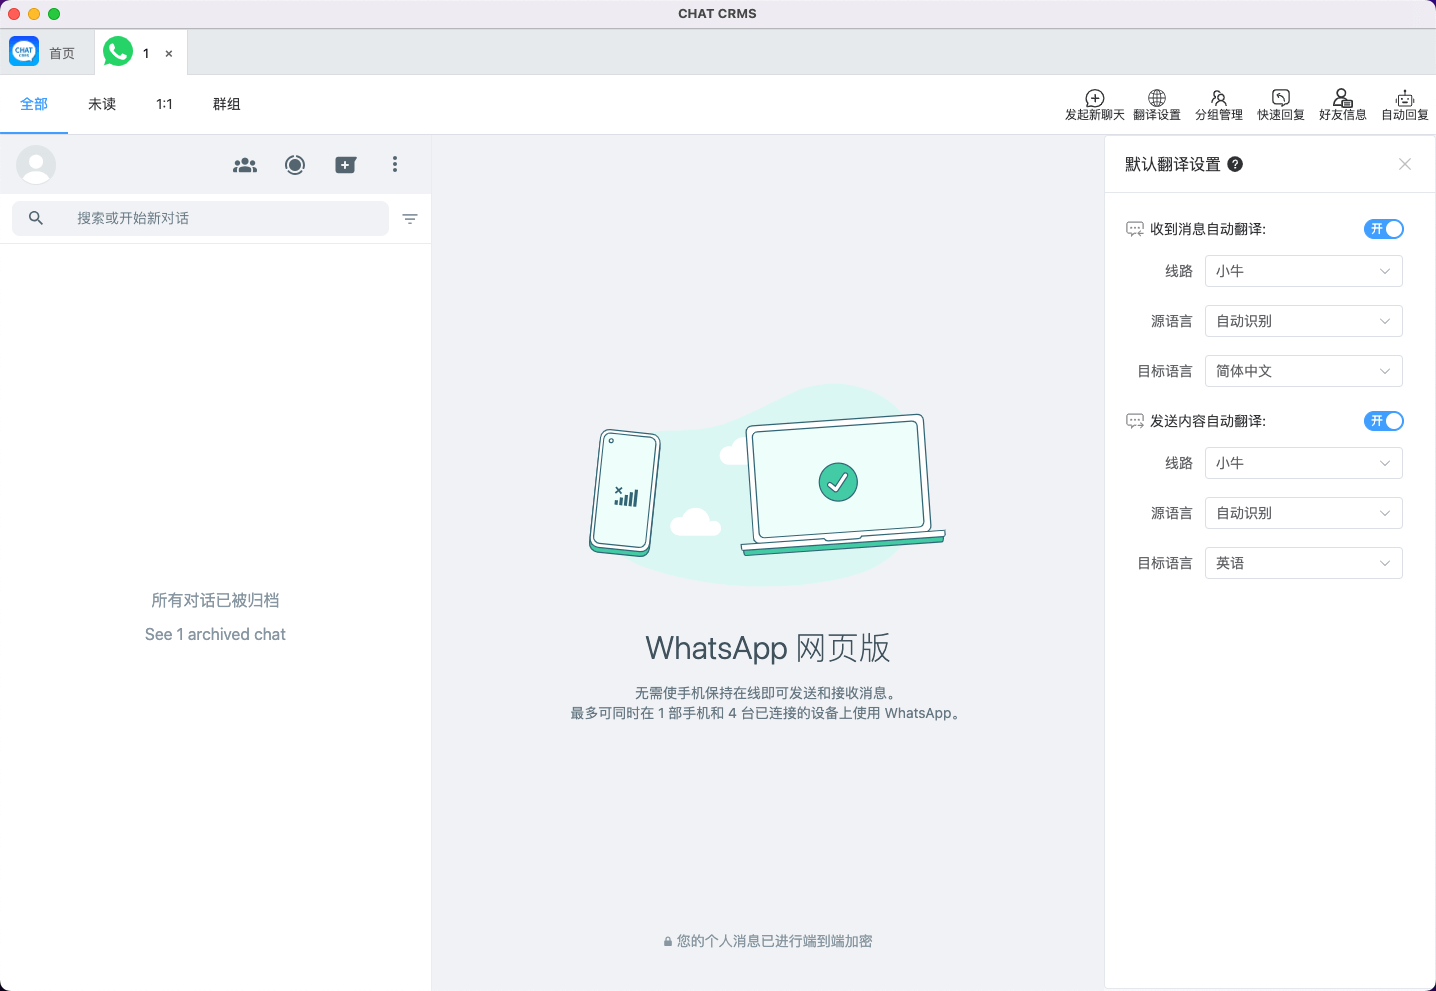Open the Status icon in chat sidebar
This screenshot has width=1436, height=991.
click(295, 164)
